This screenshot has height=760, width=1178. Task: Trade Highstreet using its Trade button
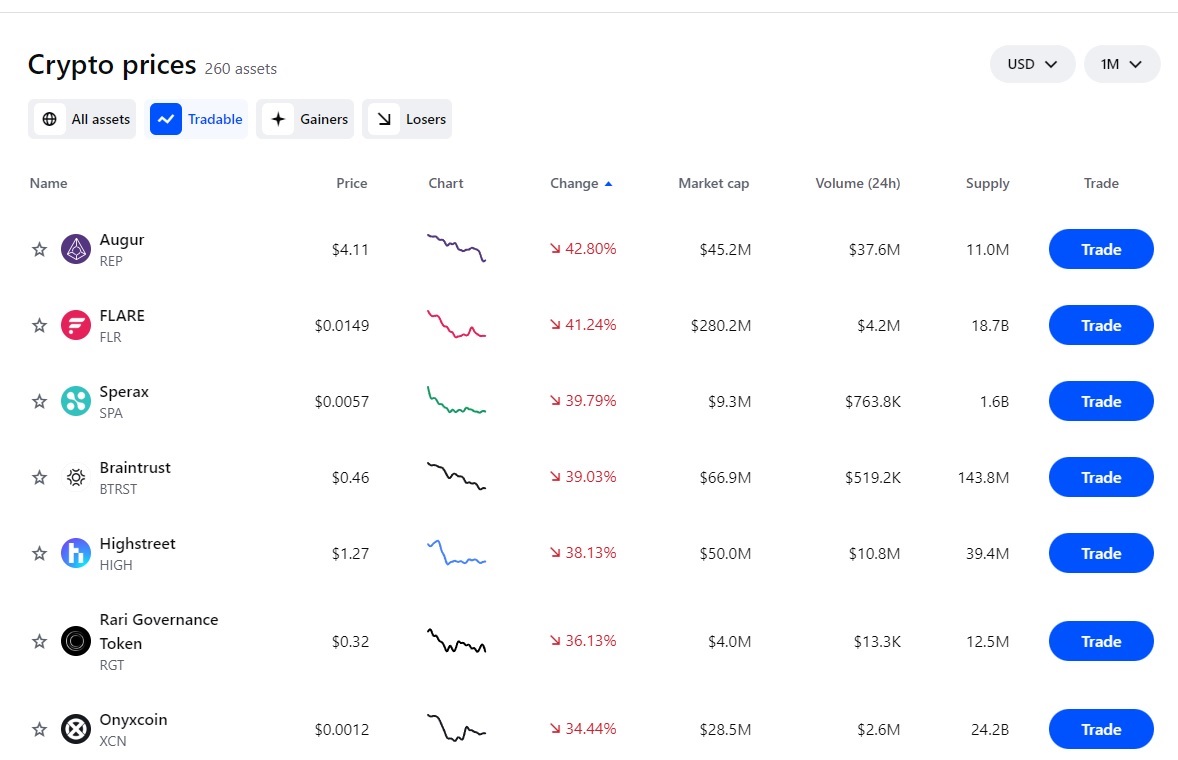pos(1101,553)
